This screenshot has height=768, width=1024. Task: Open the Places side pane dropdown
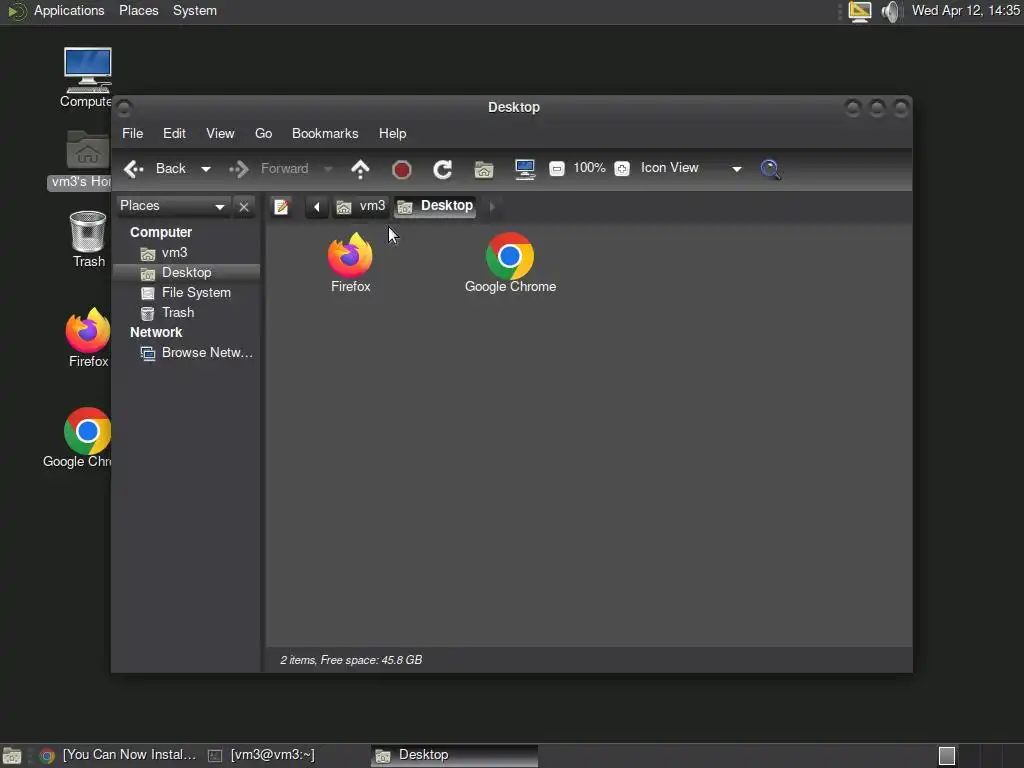click(x=172, y=206)
